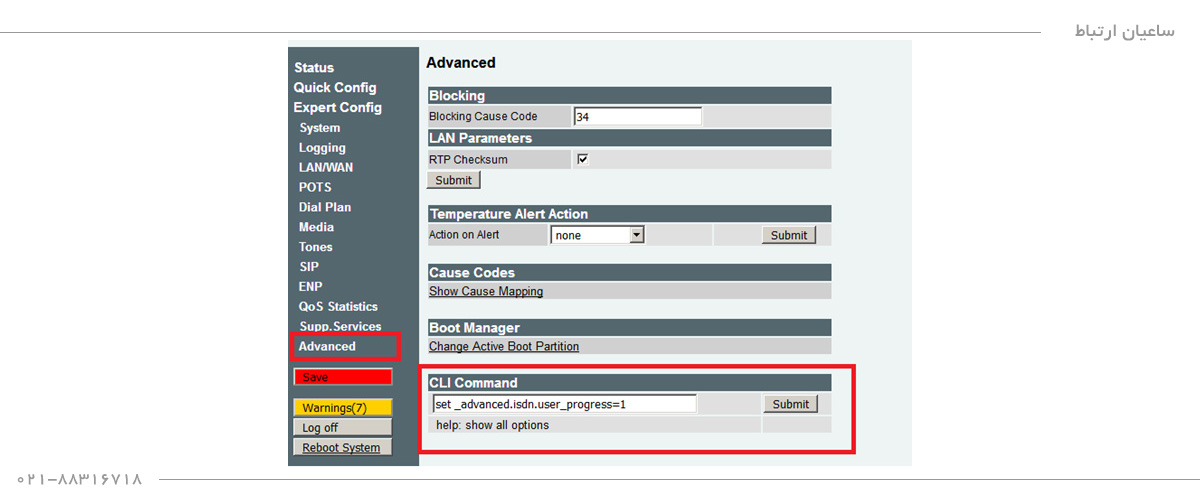Image resolution: width=1200 pixels, height=500 pixels.
Task: Click the Blocking Cause Code input field
Action: [x=637, y=117]
